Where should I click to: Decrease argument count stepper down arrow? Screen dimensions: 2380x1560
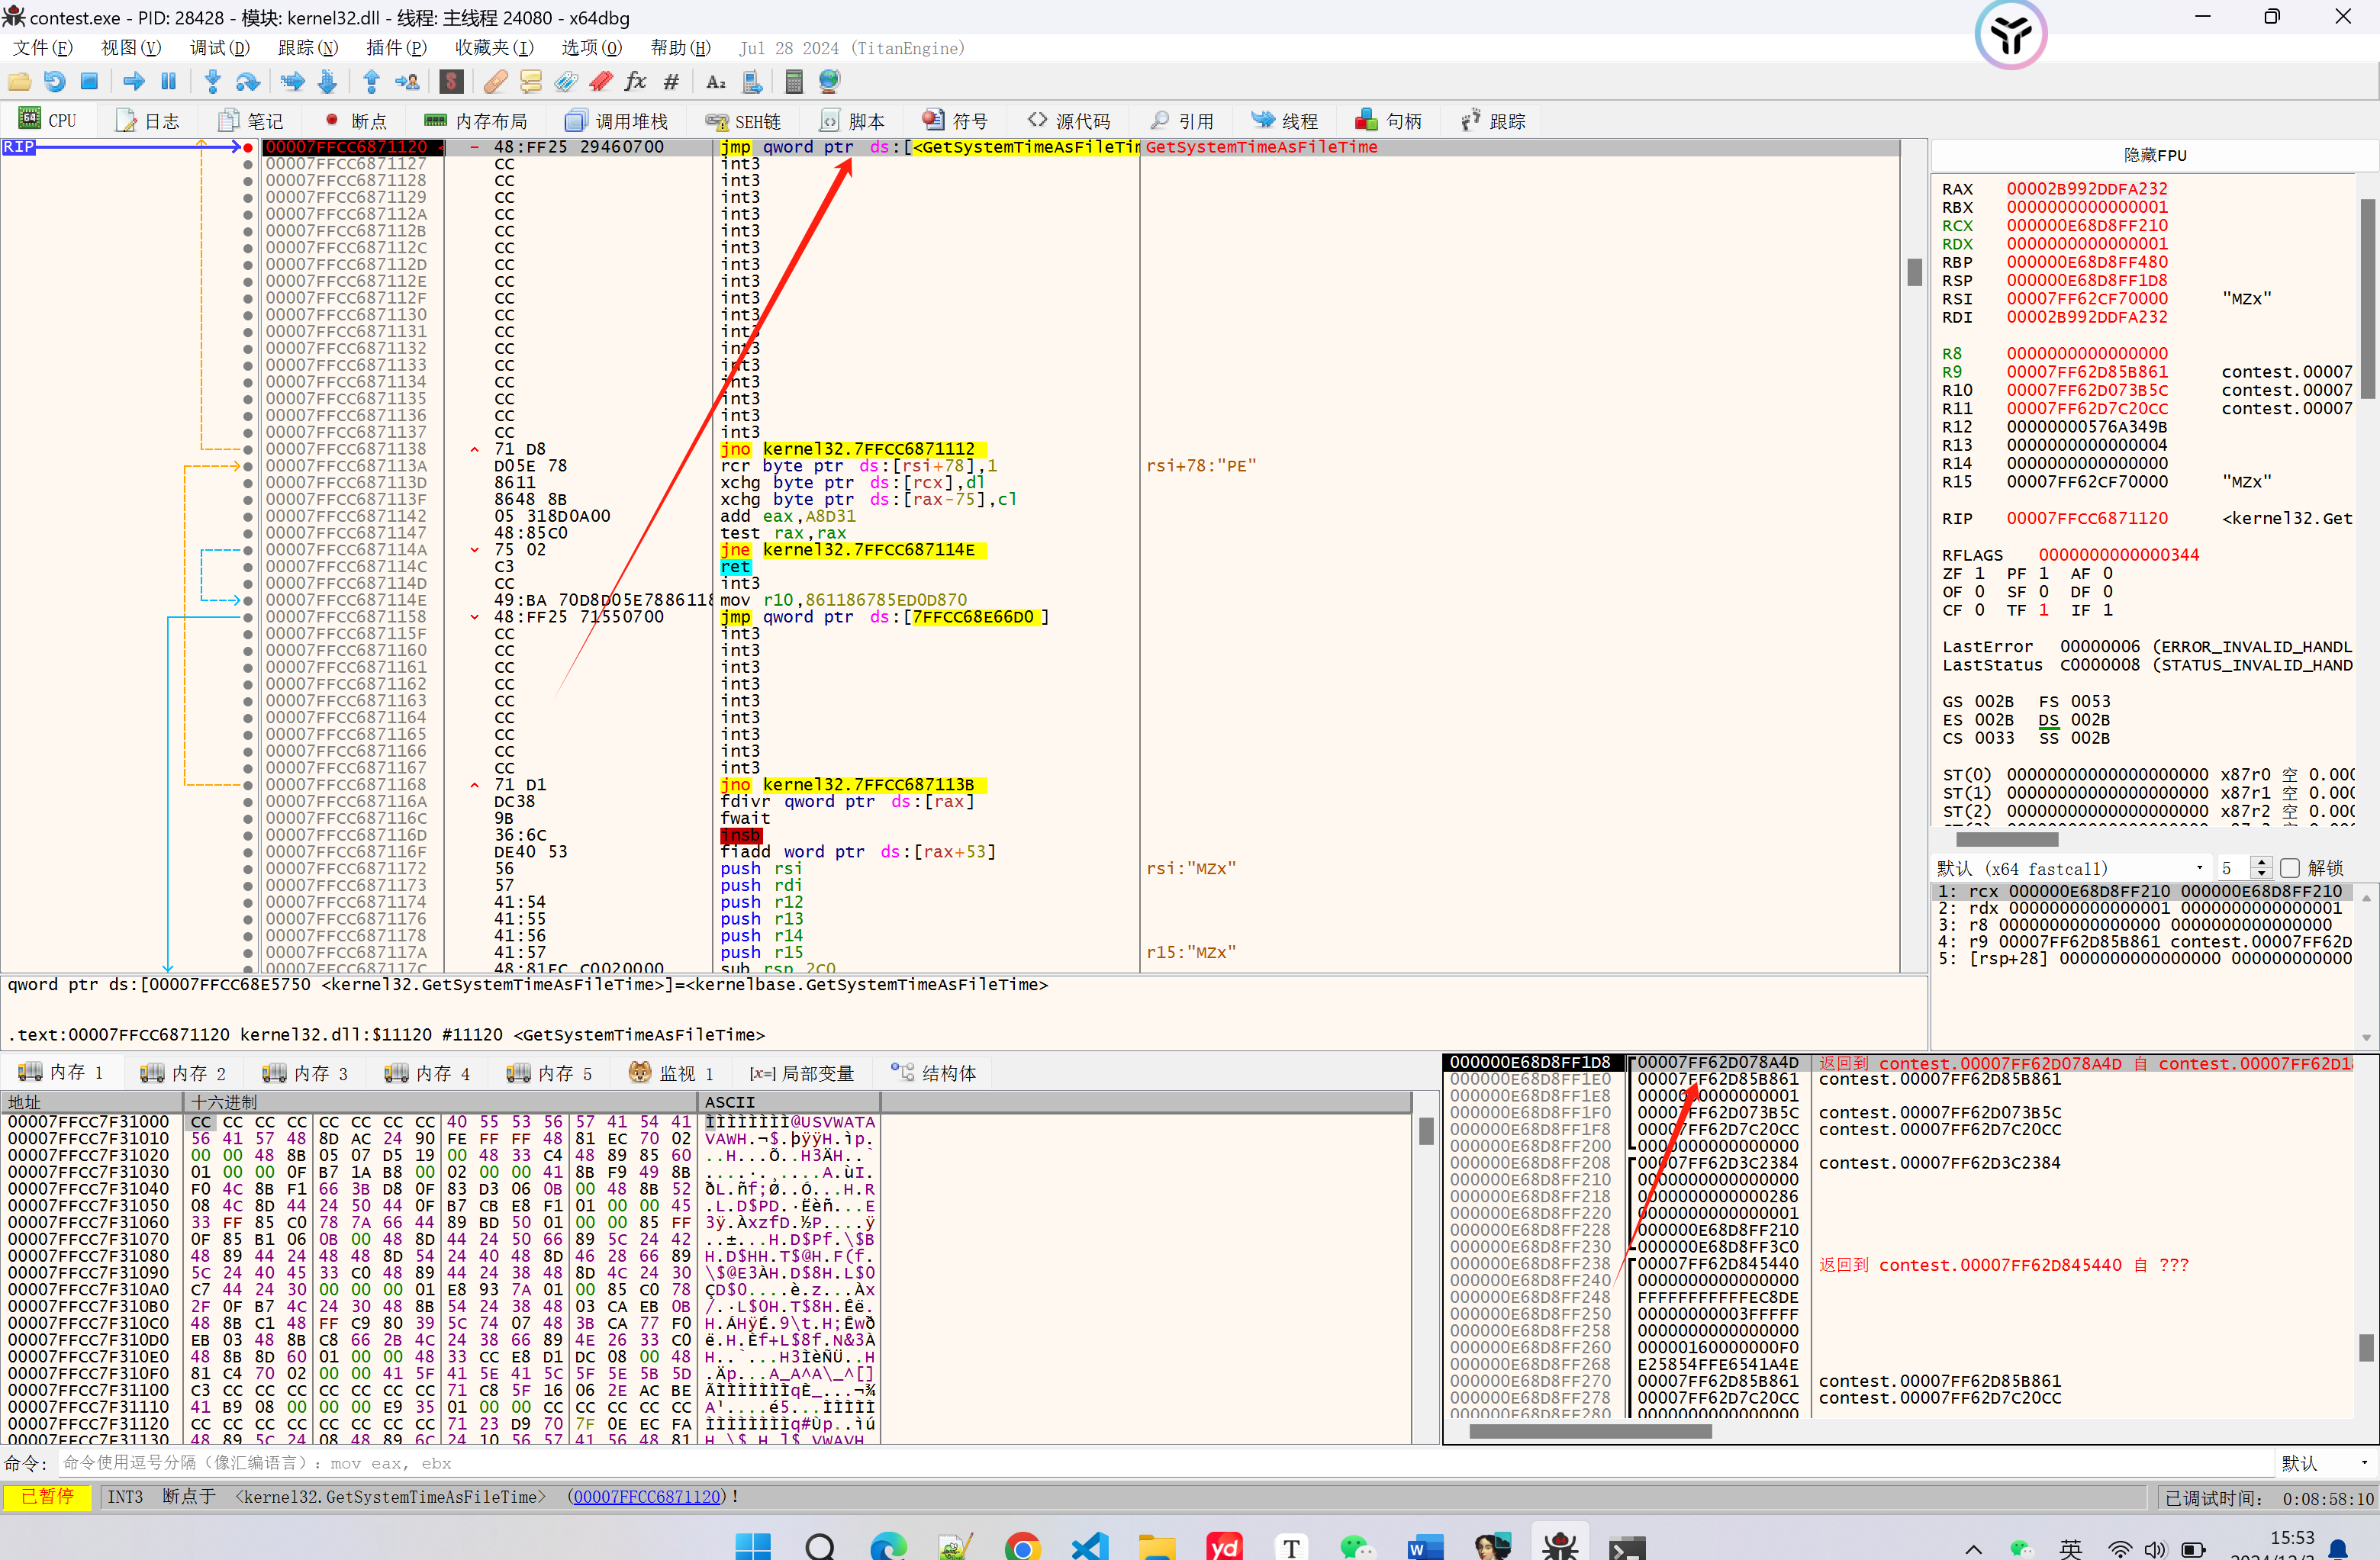(2261, 873)
